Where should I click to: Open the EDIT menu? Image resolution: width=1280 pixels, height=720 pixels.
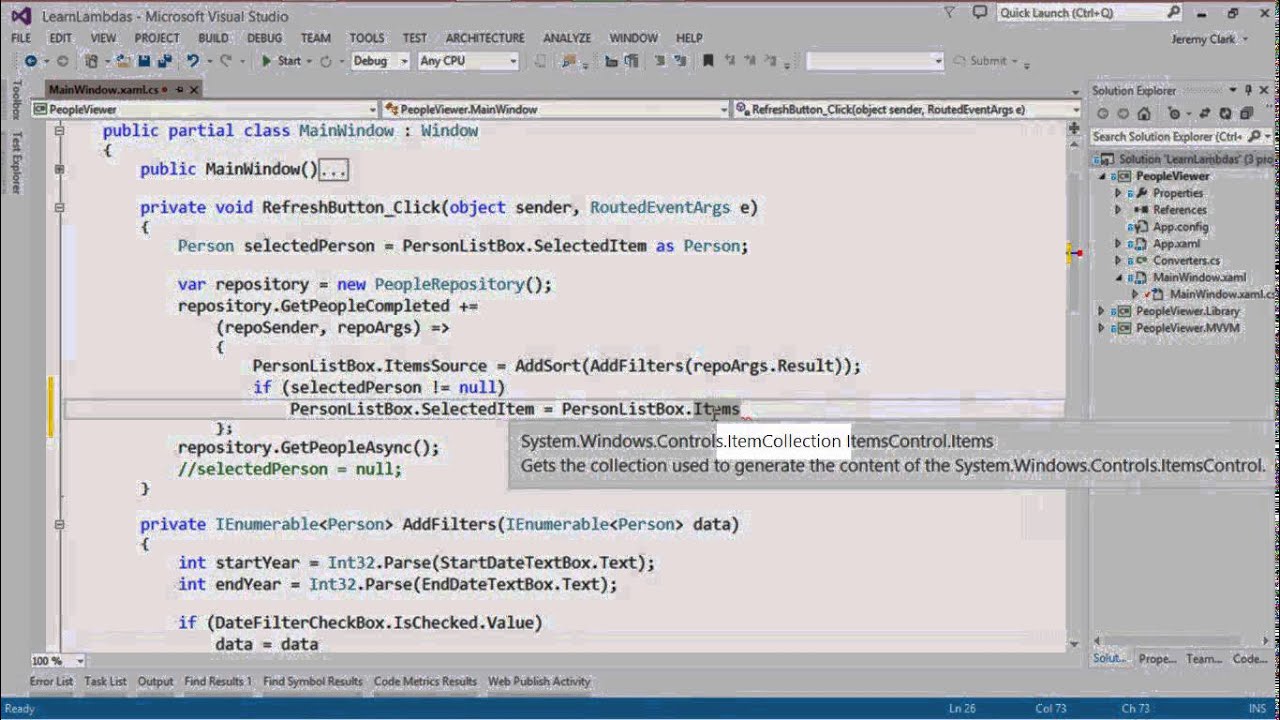point(60,38)
